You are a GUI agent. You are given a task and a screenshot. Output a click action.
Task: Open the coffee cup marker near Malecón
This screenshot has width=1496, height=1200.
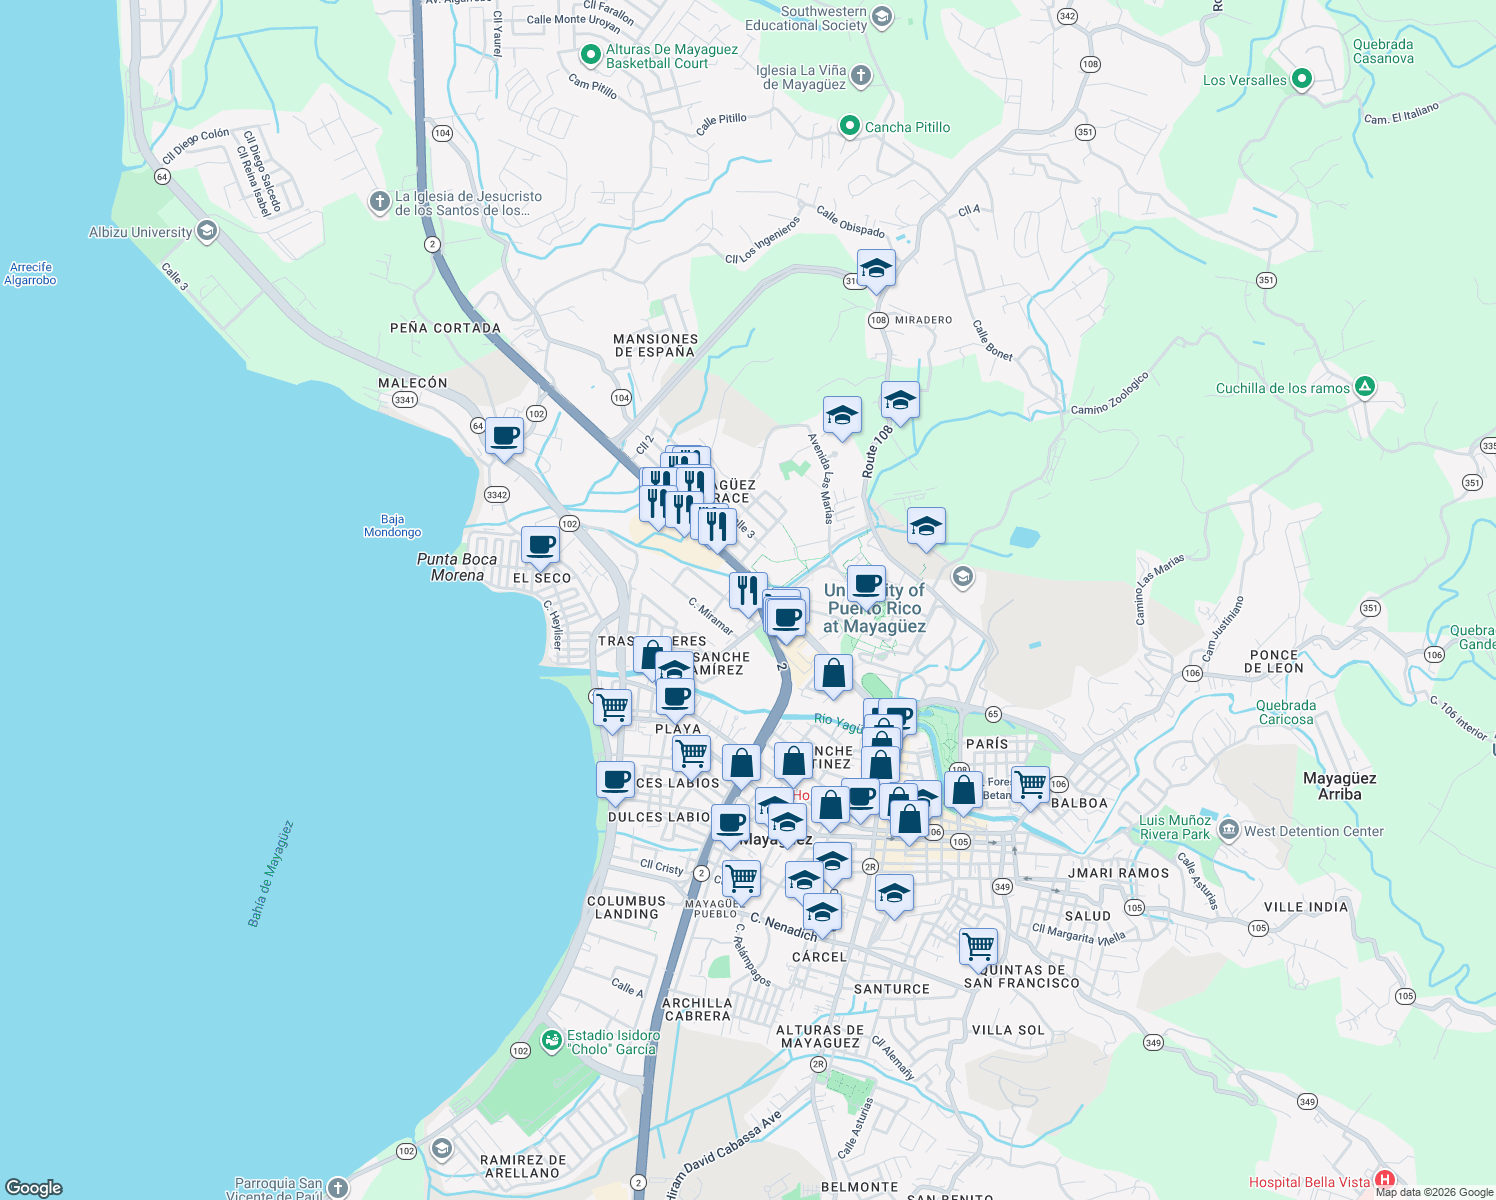pyautogui.click(x=504, y=436)
